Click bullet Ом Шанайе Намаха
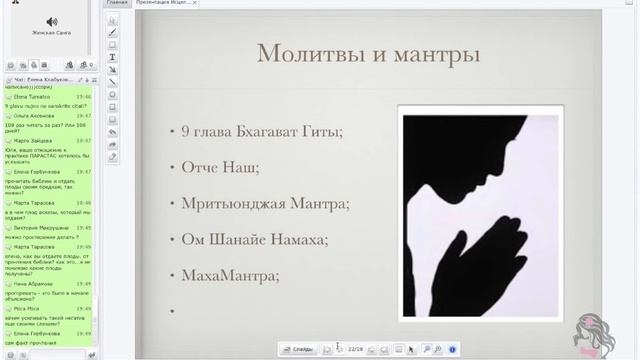 [x=255, y=239]
